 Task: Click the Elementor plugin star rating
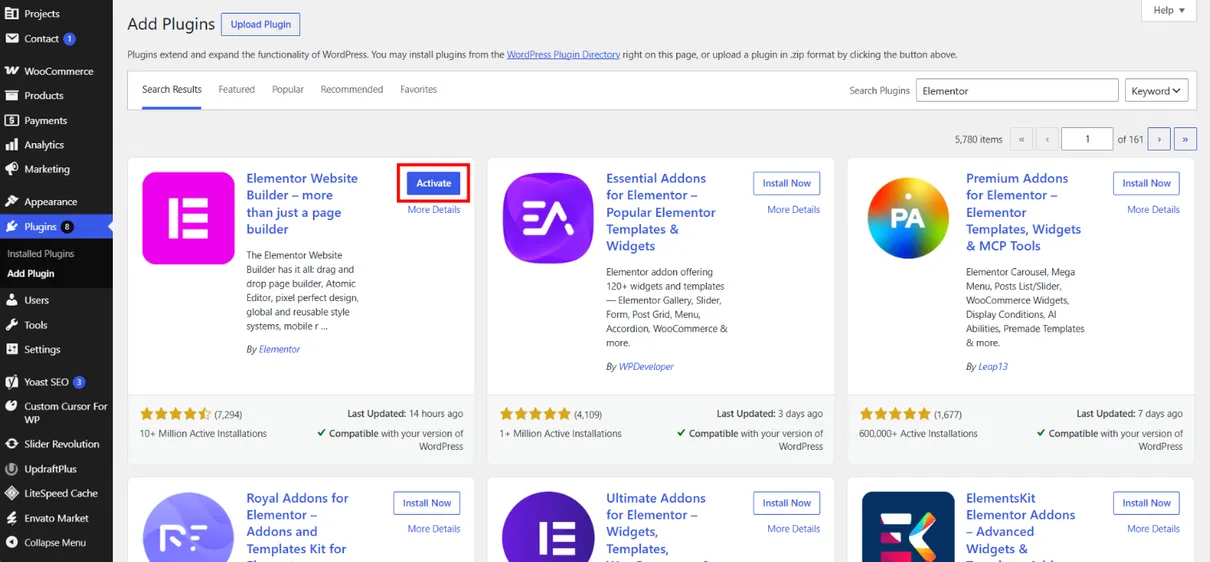pyautogui.click(x=176, y=414)
